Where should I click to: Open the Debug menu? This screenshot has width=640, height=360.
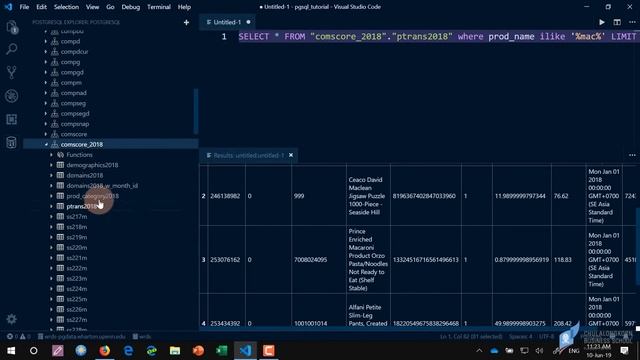click(x=131, y=7)
